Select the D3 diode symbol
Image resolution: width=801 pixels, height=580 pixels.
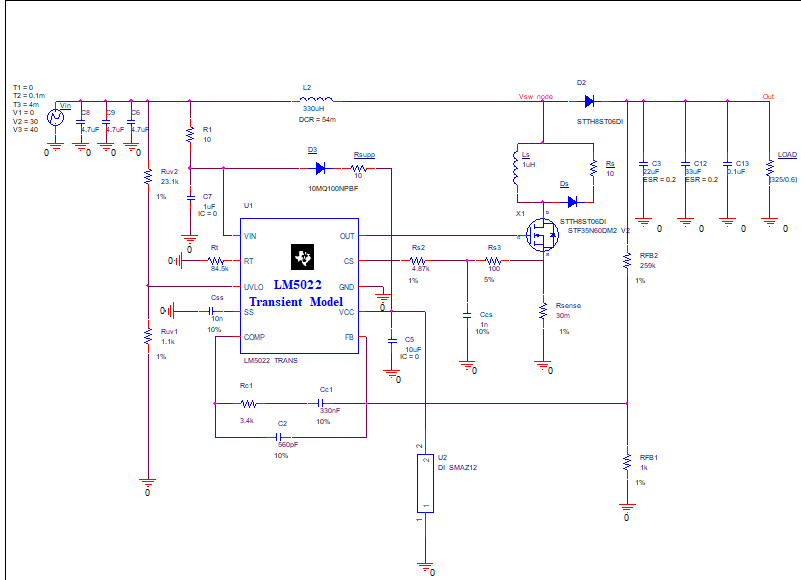pyautogui.click(x=320, y=168)
